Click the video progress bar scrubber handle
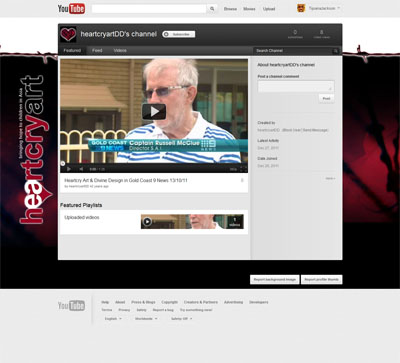 [x=63, y=163]
